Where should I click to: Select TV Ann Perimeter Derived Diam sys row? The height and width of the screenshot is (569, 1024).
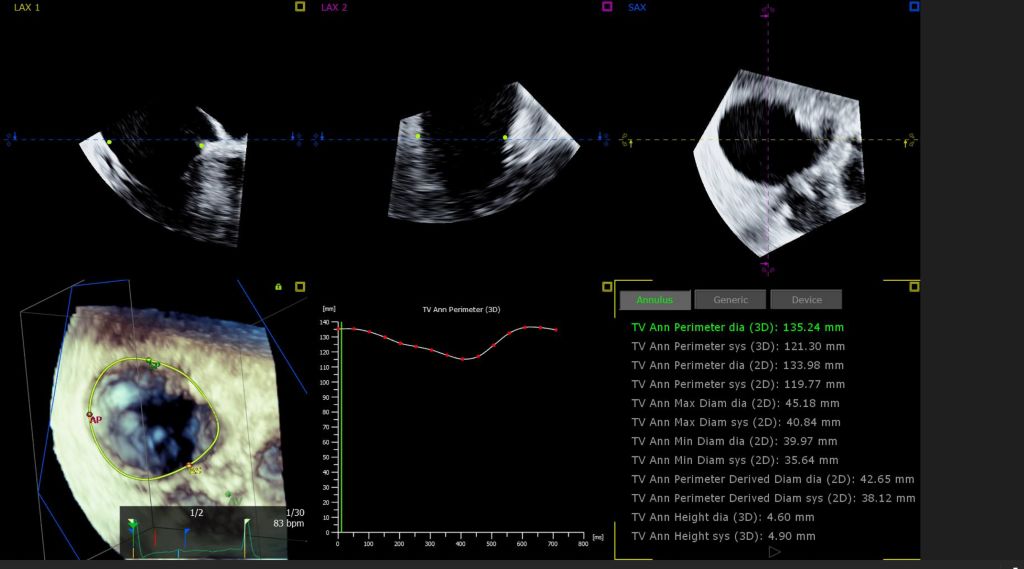click(773, 498)
